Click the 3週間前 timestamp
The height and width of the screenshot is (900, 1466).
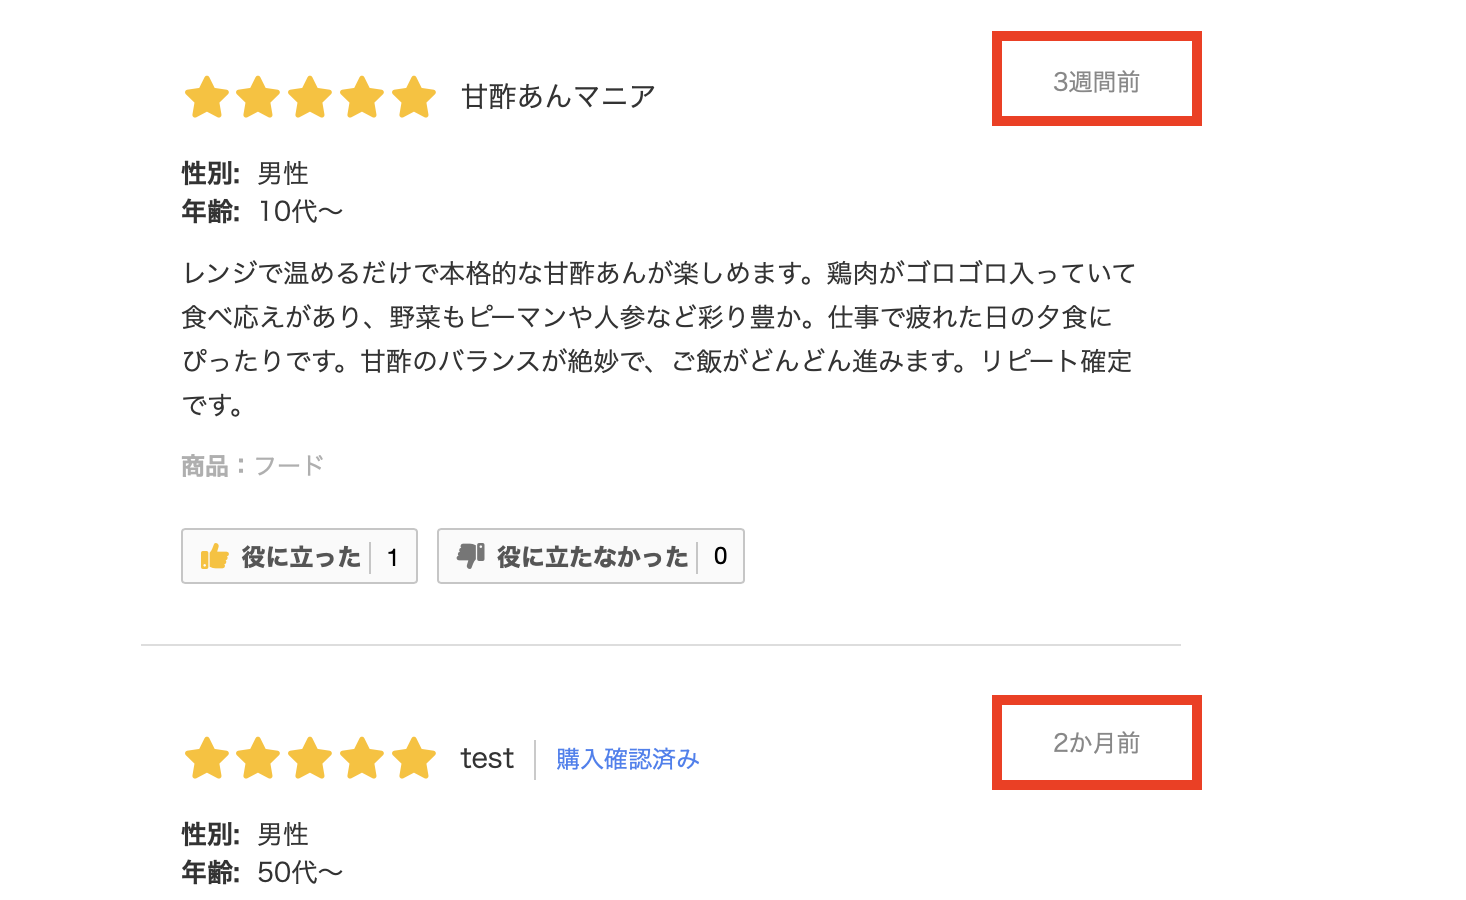[x=1096, y=82]
